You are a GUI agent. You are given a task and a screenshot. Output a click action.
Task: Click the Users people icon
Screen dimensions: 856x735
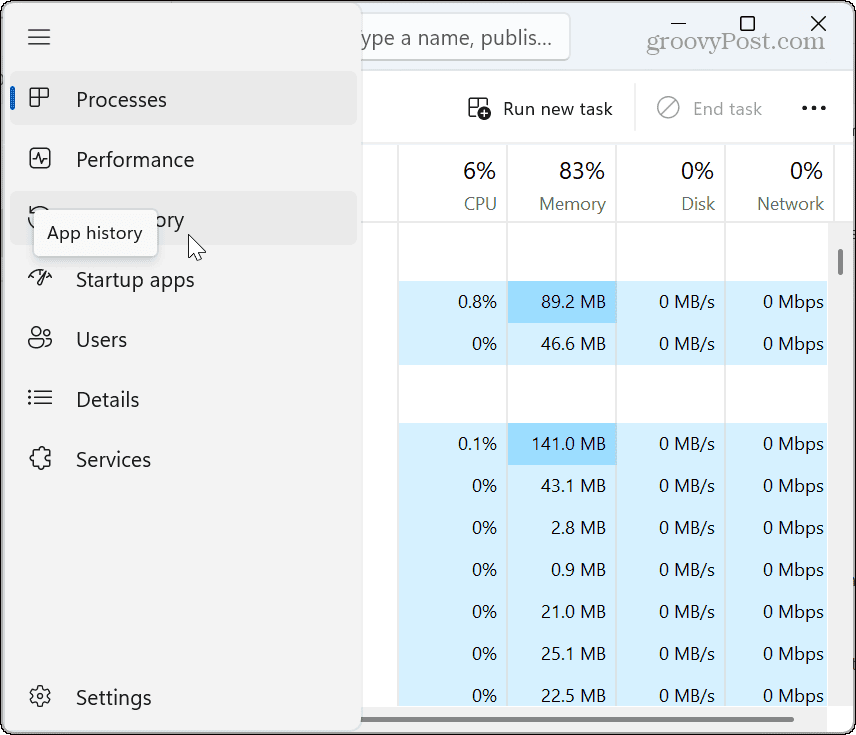pos(40,338)
